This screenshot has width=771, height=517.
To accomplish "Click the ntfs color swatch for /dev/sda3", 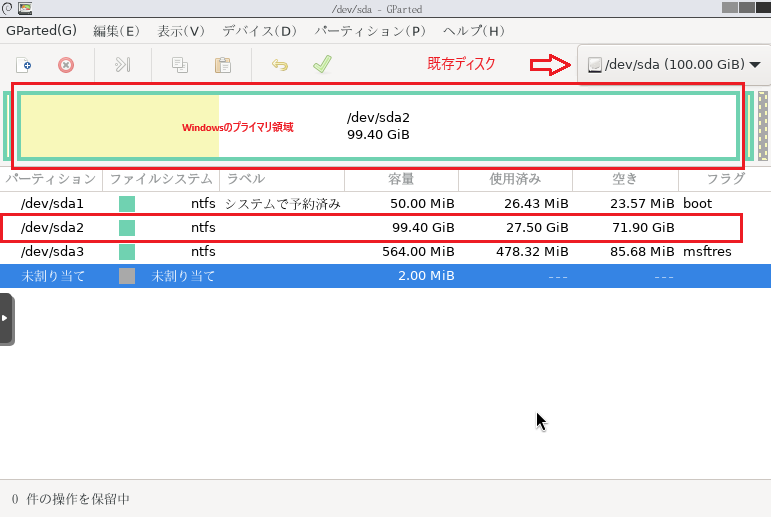I will pos(127,252).
